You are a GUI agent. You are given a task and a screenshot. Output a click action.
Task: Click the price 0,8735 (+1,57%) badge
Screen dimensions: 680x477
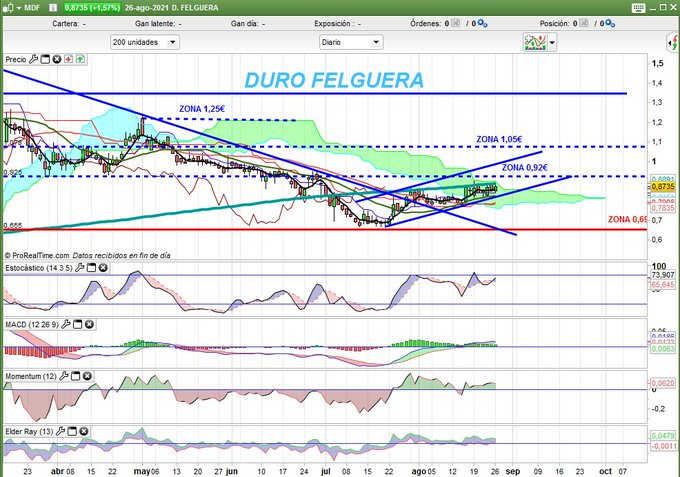(92, 8)
